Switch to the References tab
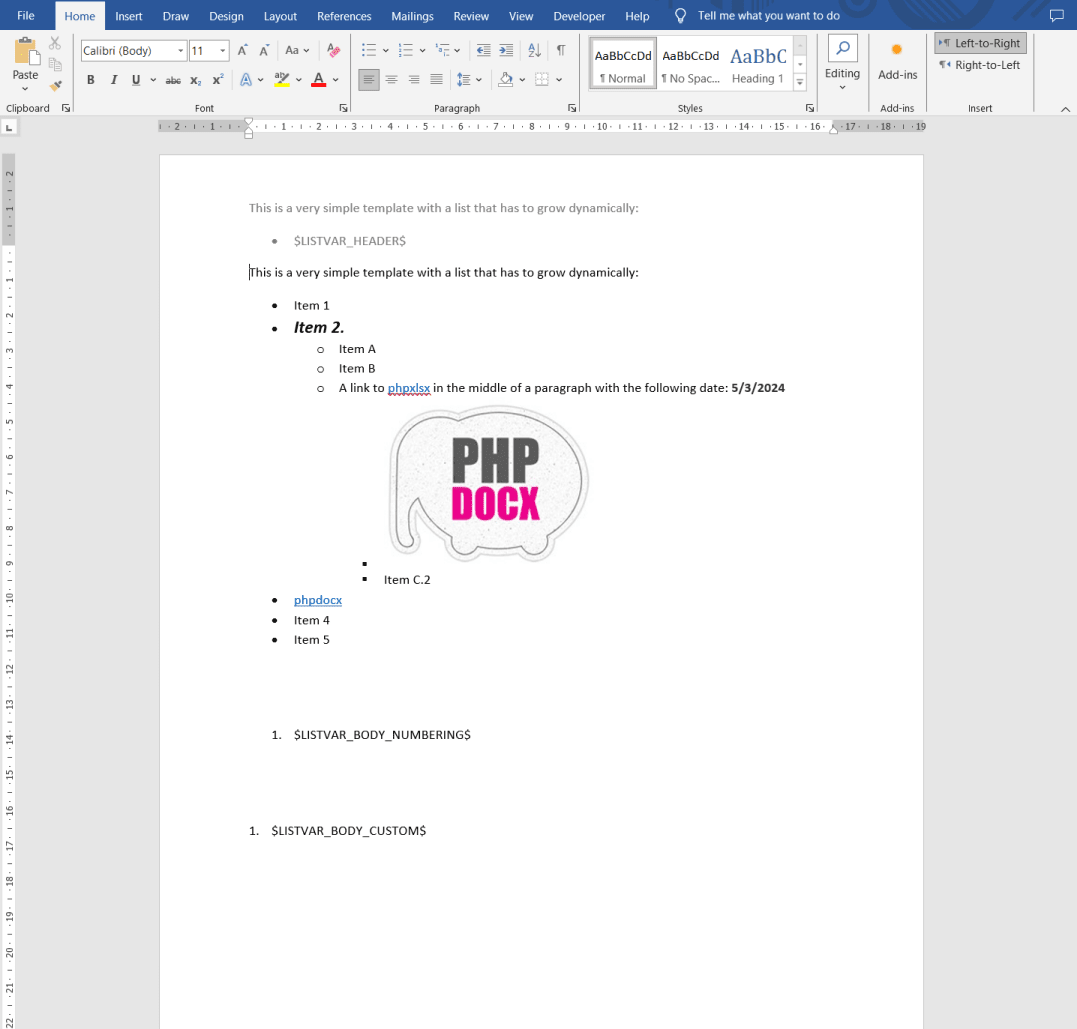 344,16
